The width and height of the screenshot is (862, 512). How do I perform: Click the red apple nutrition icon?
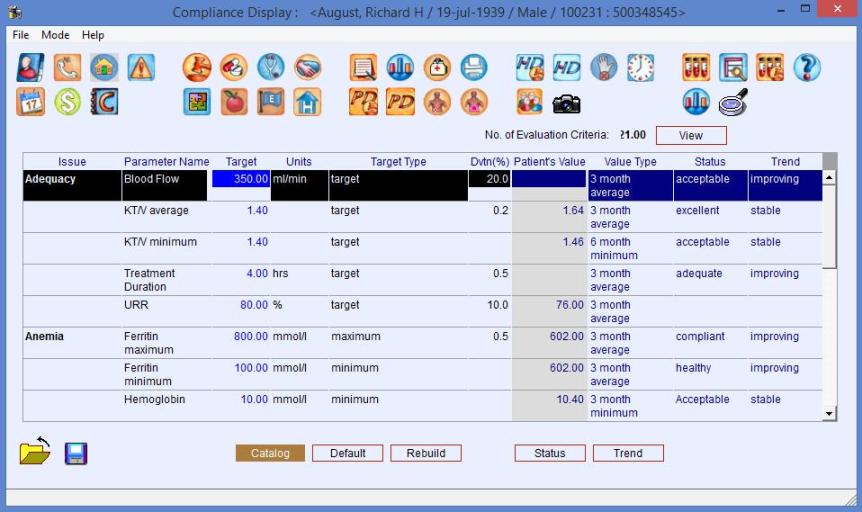[234, 102]
